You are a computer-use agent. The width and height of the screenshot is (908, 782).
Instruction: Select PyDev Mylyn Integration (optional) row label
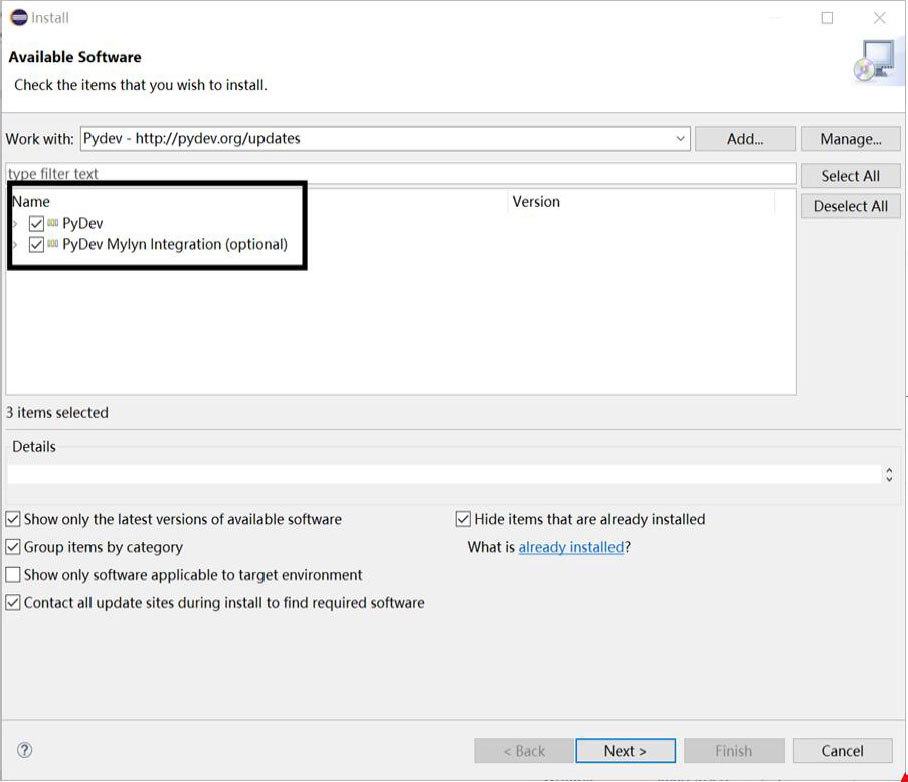[x=175, y=244]
